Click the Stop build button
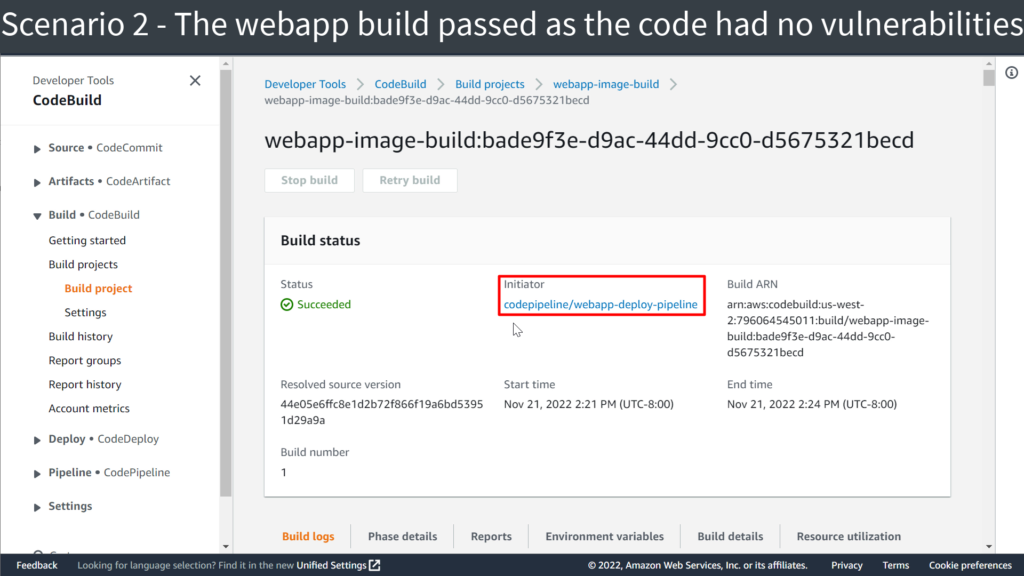This screenshot has width=1024, height=576. point(310,180)
